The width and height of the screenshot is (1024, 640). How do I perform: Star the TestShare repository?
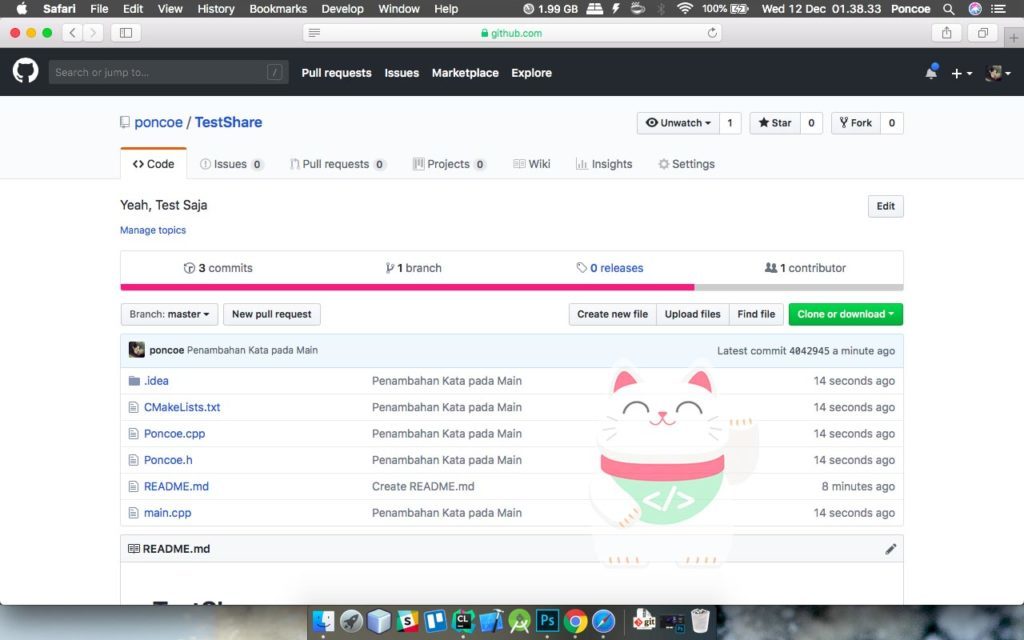775,123
